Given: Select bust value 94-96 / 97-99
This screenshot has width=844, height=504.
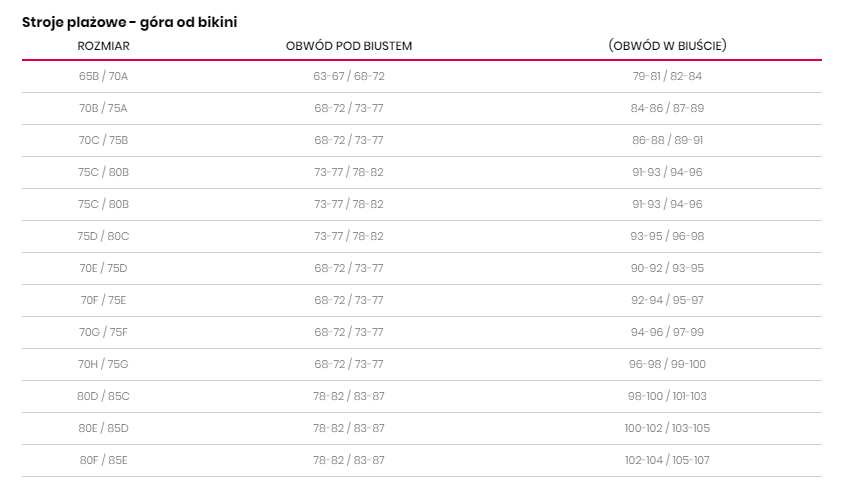Looking at the screenshot, I should 667,332.
